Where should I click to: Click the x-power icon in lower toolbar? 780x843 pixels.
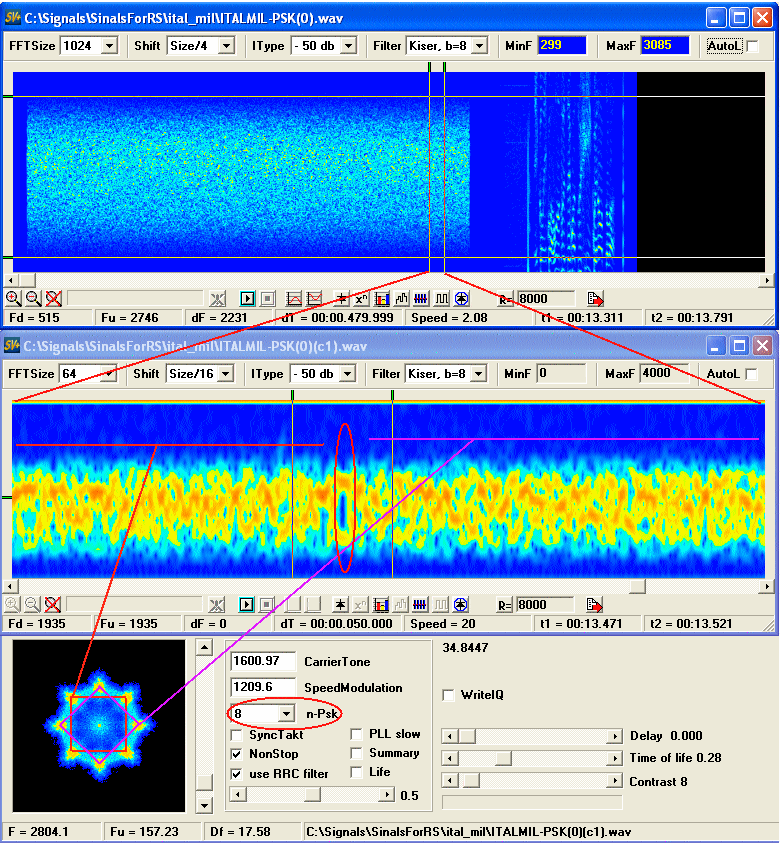coord(362,604)
